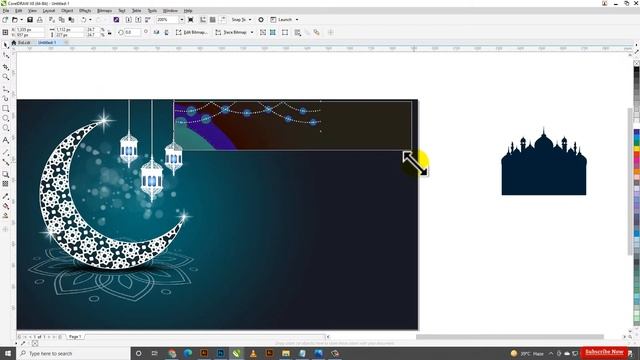Click the horizontal scrollbar thumb

[x=509, y=337]
